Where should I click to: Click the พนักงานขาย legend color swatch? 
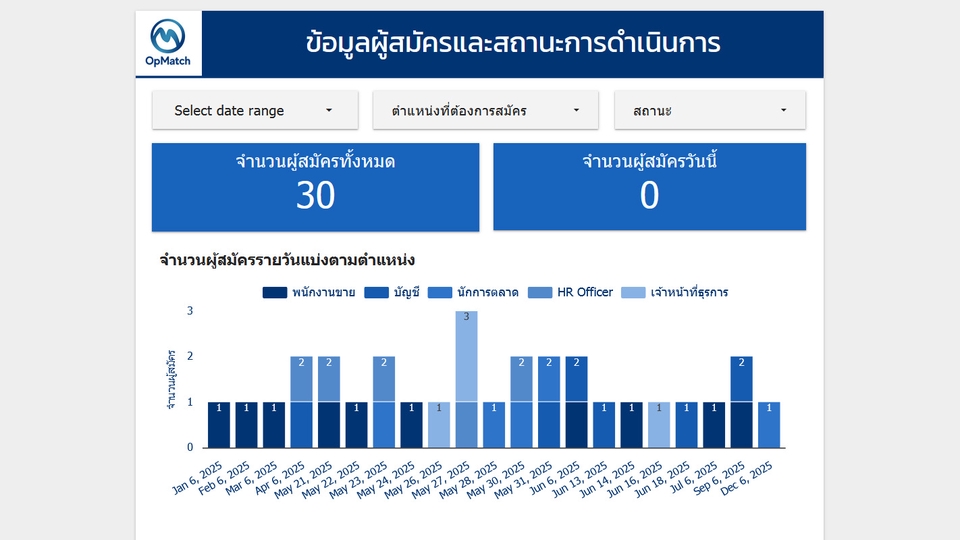275,293
